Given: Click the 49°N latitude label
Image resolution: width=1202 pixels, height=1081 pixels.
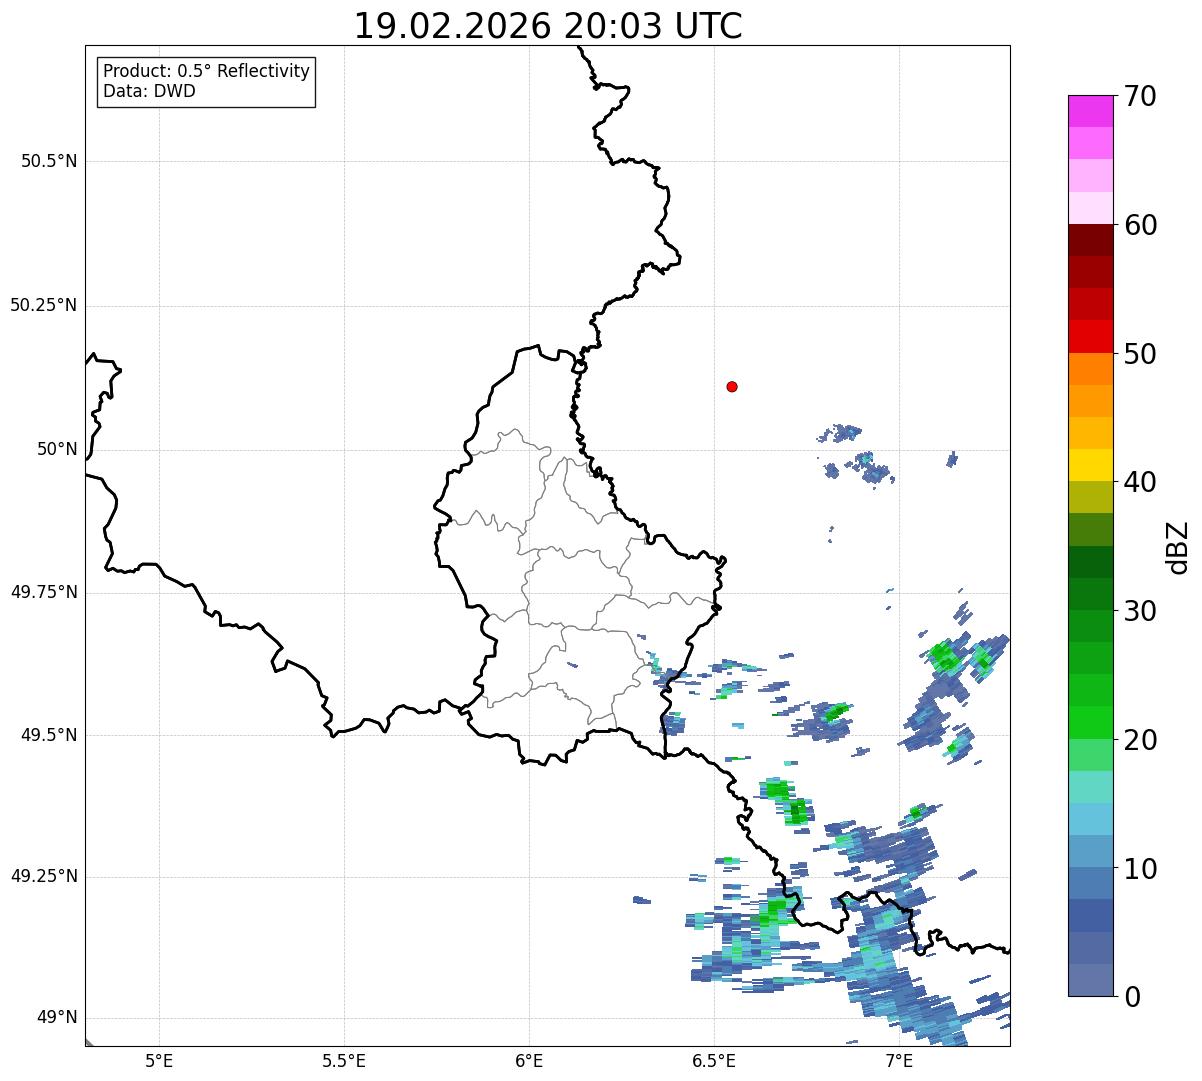Looking at the screenshot, I should coord(57,1018).
